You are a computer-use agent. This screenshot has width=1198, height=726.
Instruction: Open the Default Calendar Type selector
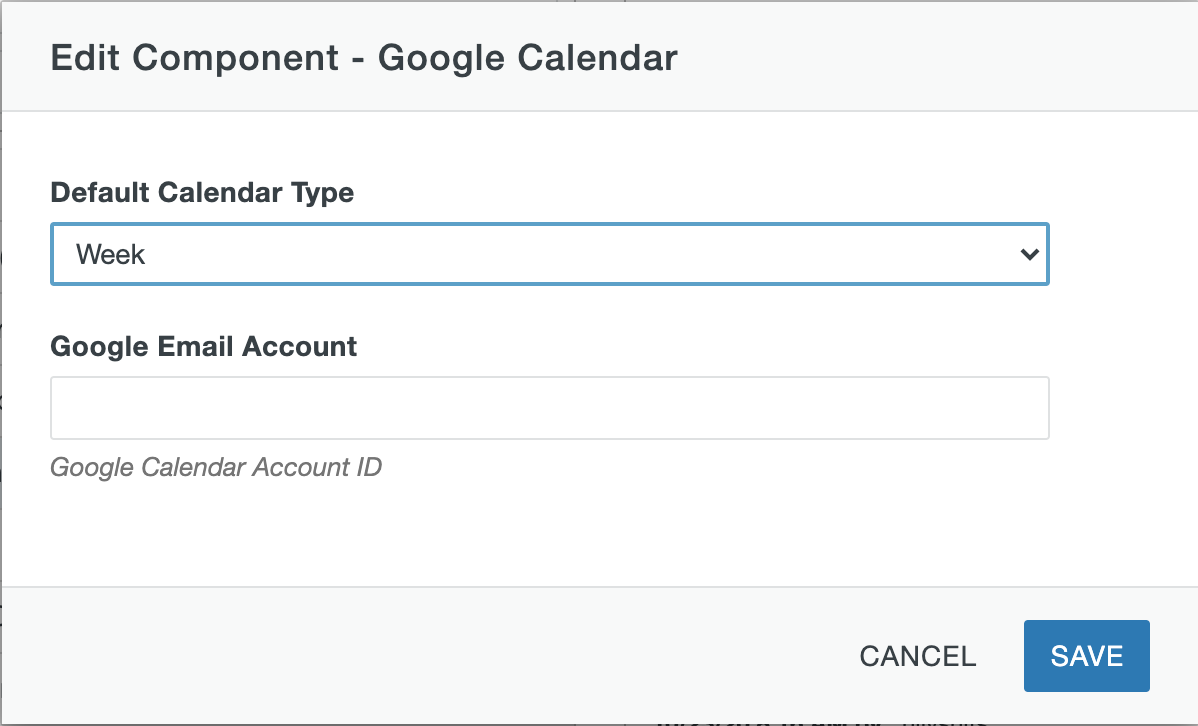pos(549,255)
